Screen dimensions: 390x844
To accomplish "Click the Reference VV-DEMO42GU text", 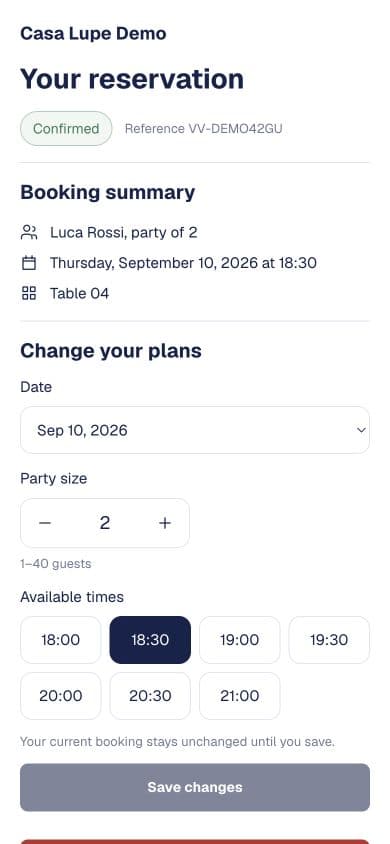I will (203, 129).
